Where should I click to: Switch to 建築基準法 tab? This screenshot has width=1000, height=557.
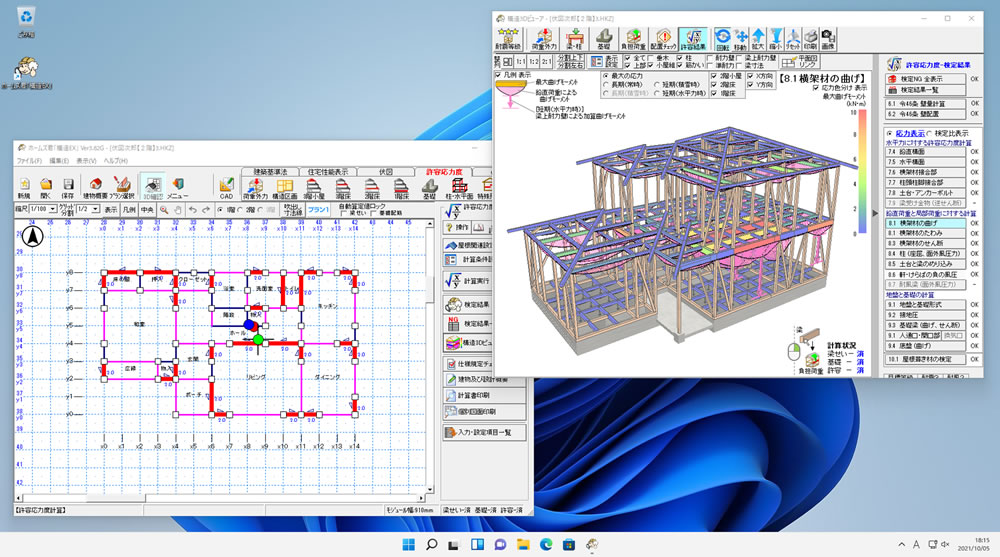pyautogui.click(x=270, y=172)
